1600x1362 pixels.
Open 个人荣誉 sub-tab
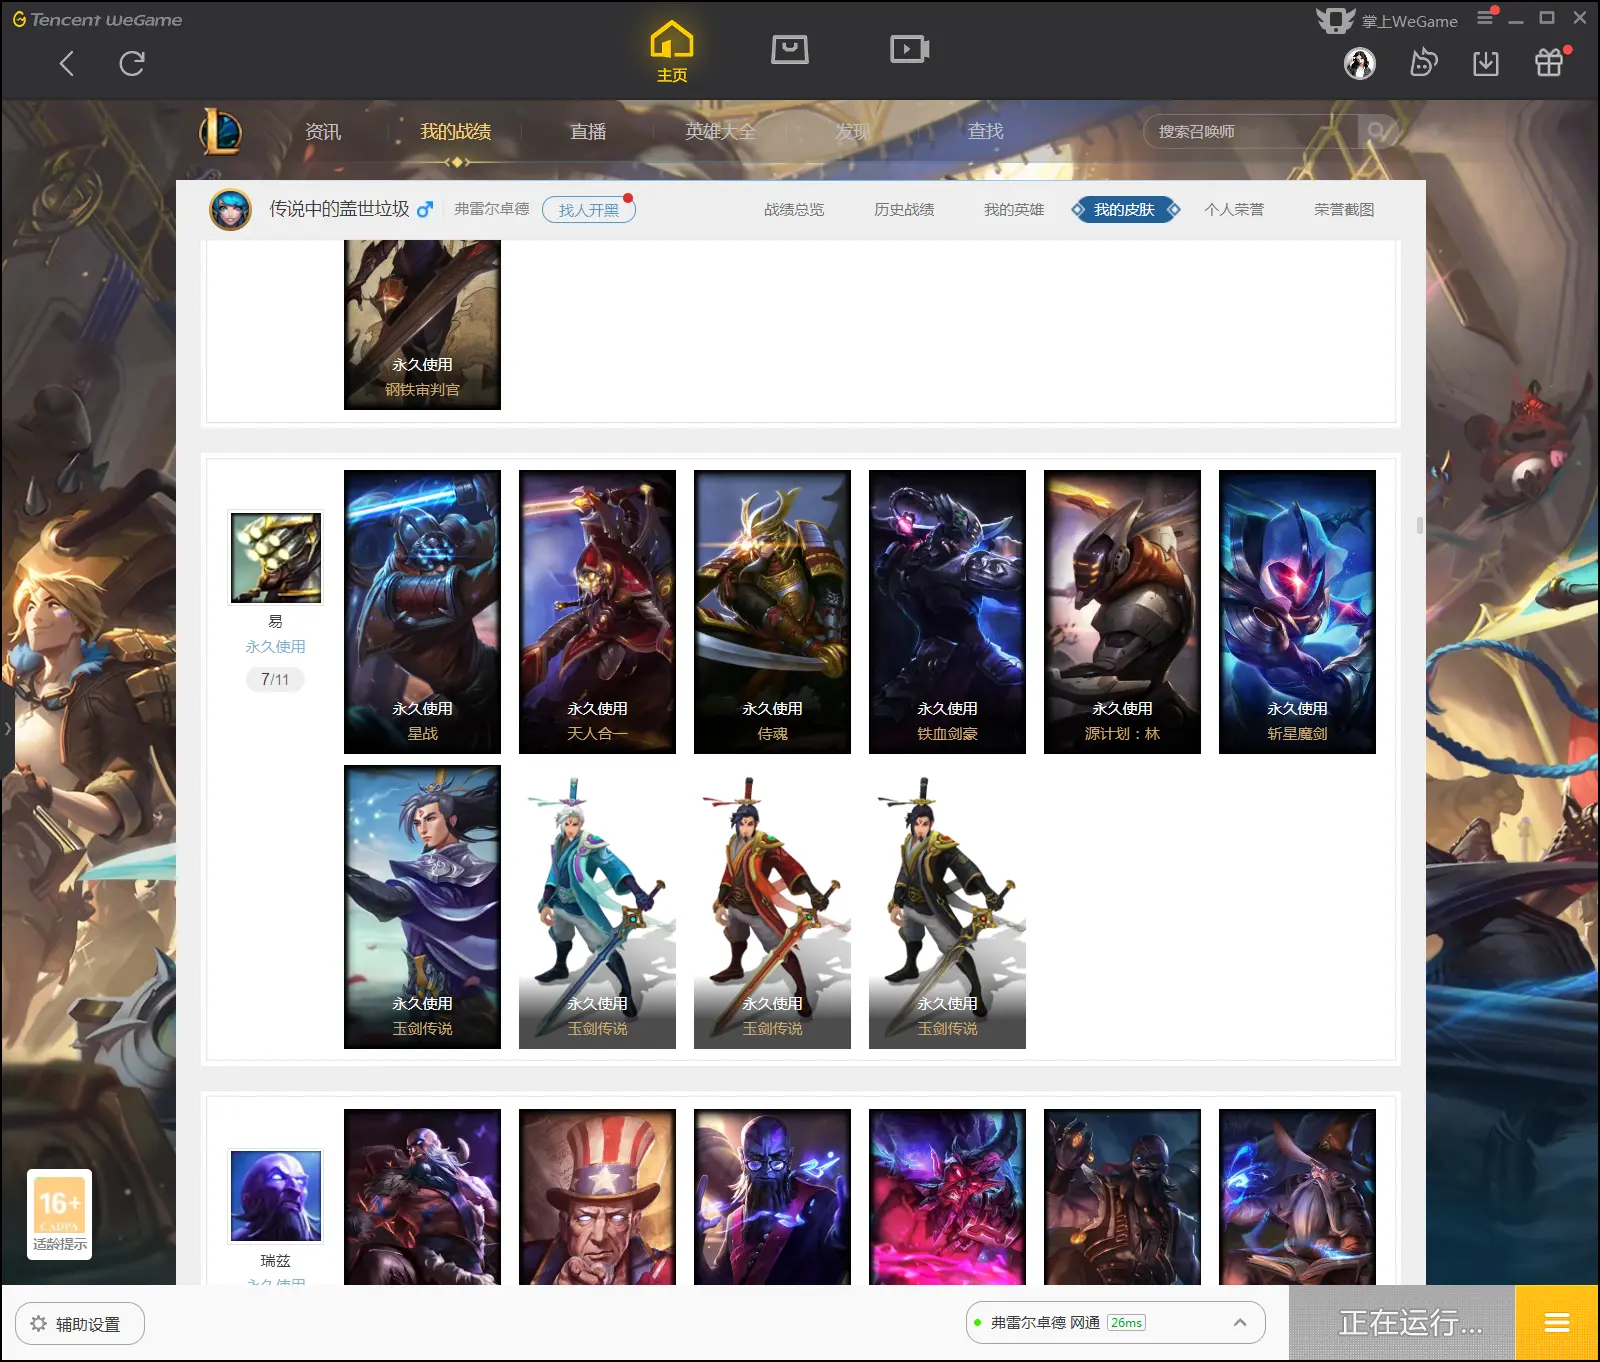pyautogui.click(x=1234, y=209)
